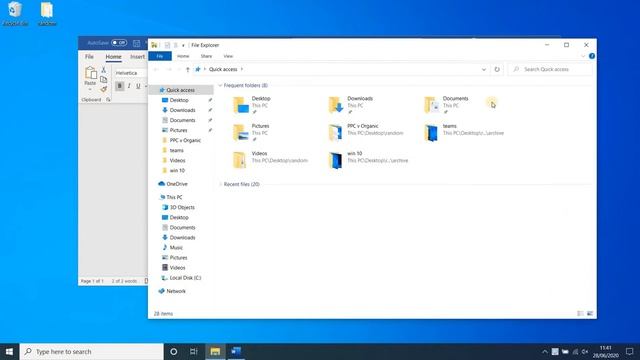Click File Explorer taskbar icon

[215, 351]
